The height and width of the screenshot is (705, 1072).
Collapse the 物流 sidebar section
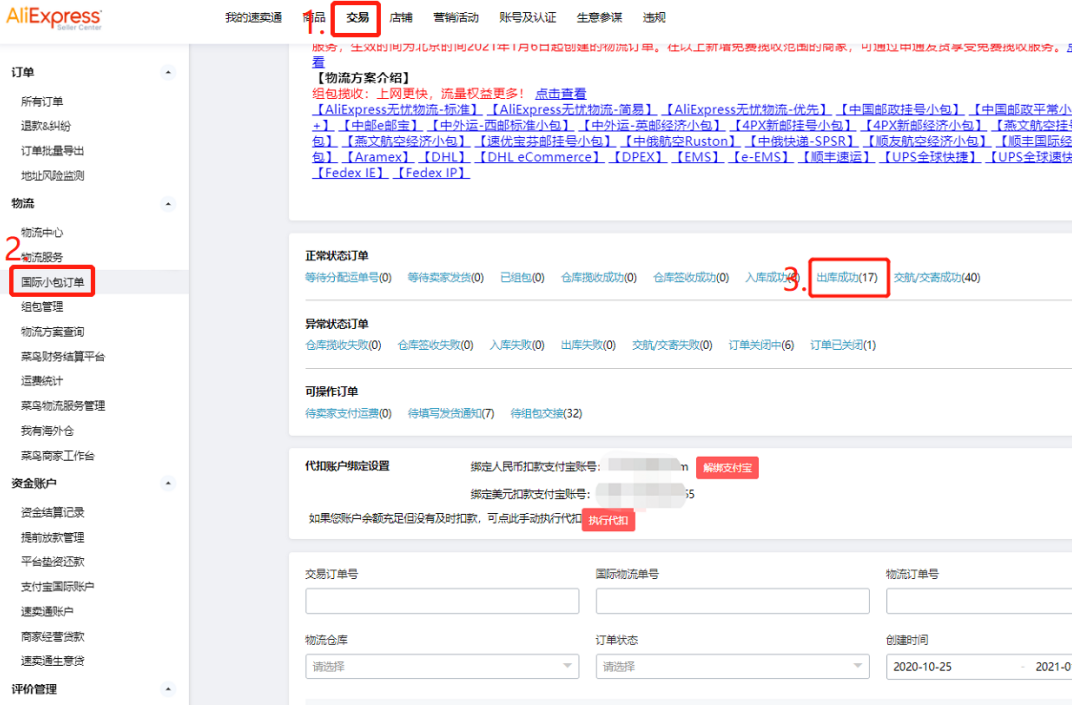point(168,204)
